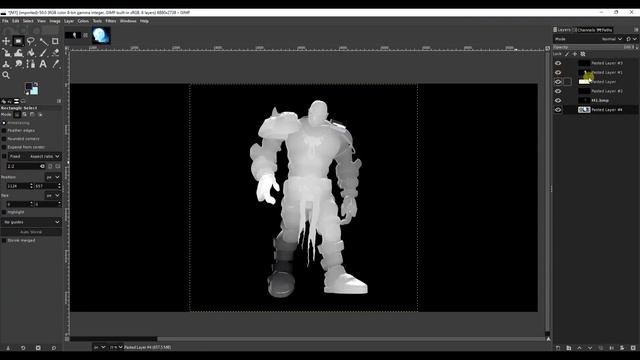Hide the Pasted Layer #2 layer
Image resolution: width=640 pixels, height=360 pixels.
pos(558,91)
